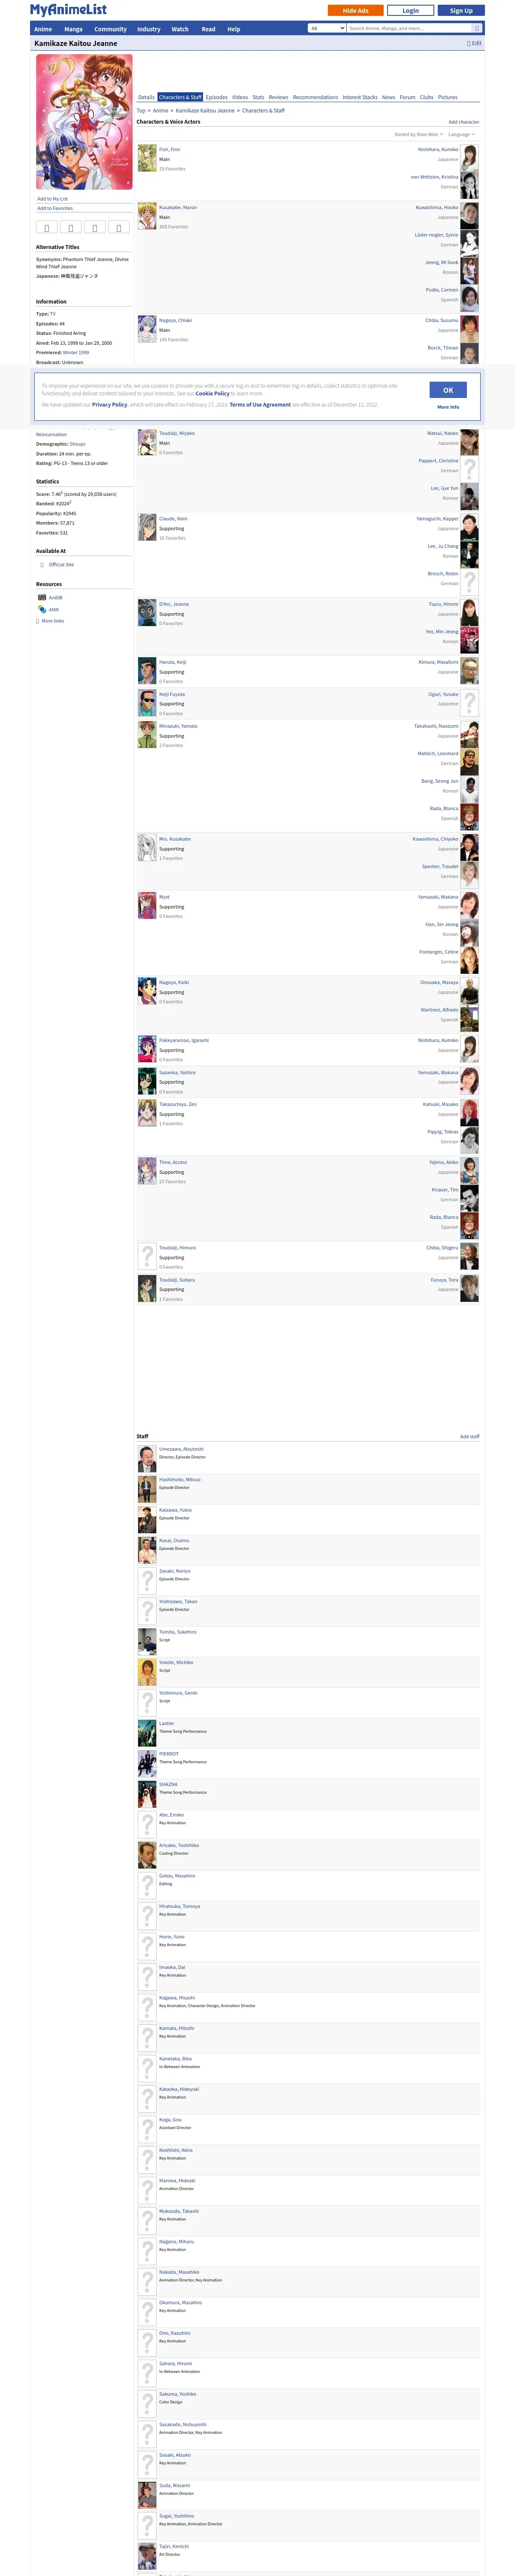Click the Login button
The image size is (515, 2576).
point(411,10)
